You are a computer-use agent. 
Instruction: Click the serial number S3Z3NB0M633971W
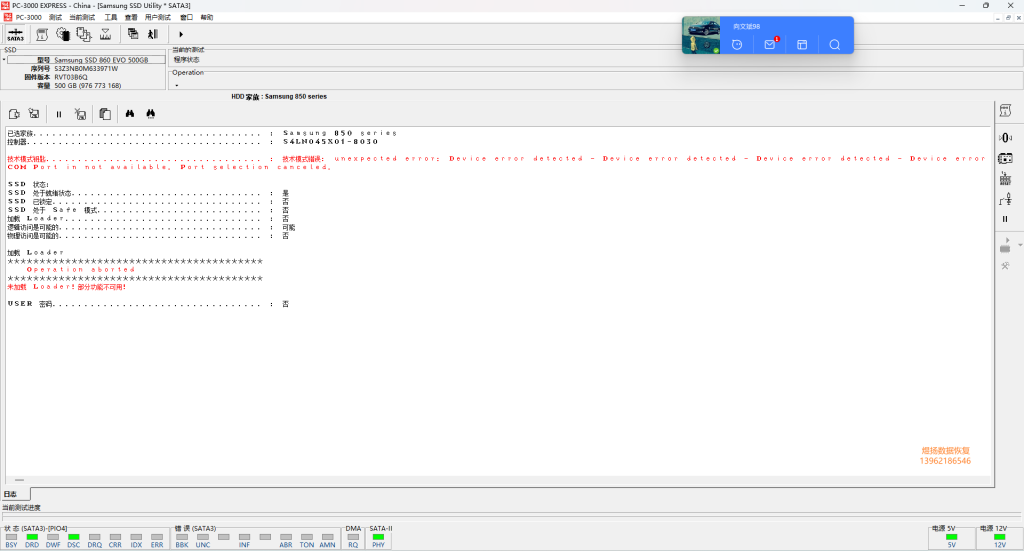(86, 69)
